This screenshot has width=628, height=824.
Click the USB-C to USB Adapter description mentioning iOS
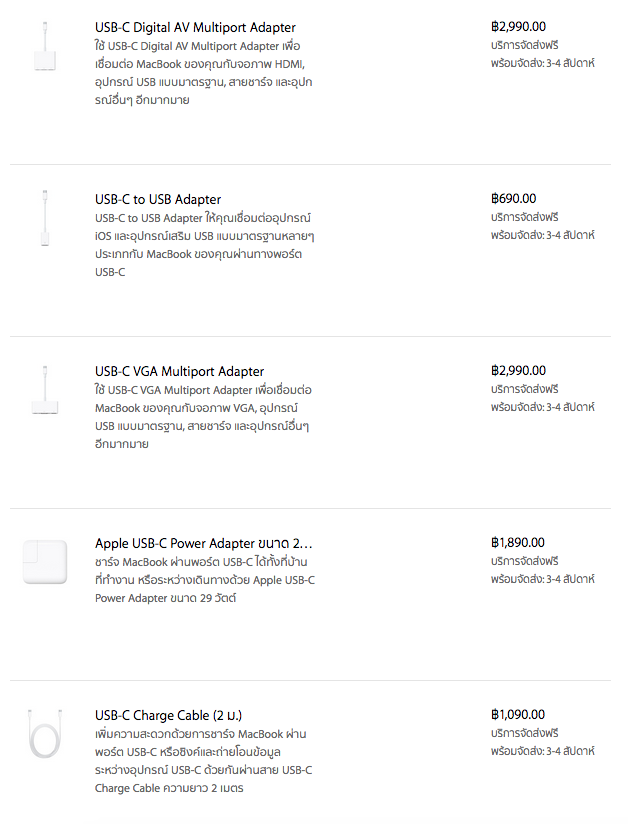pos(204,245)
